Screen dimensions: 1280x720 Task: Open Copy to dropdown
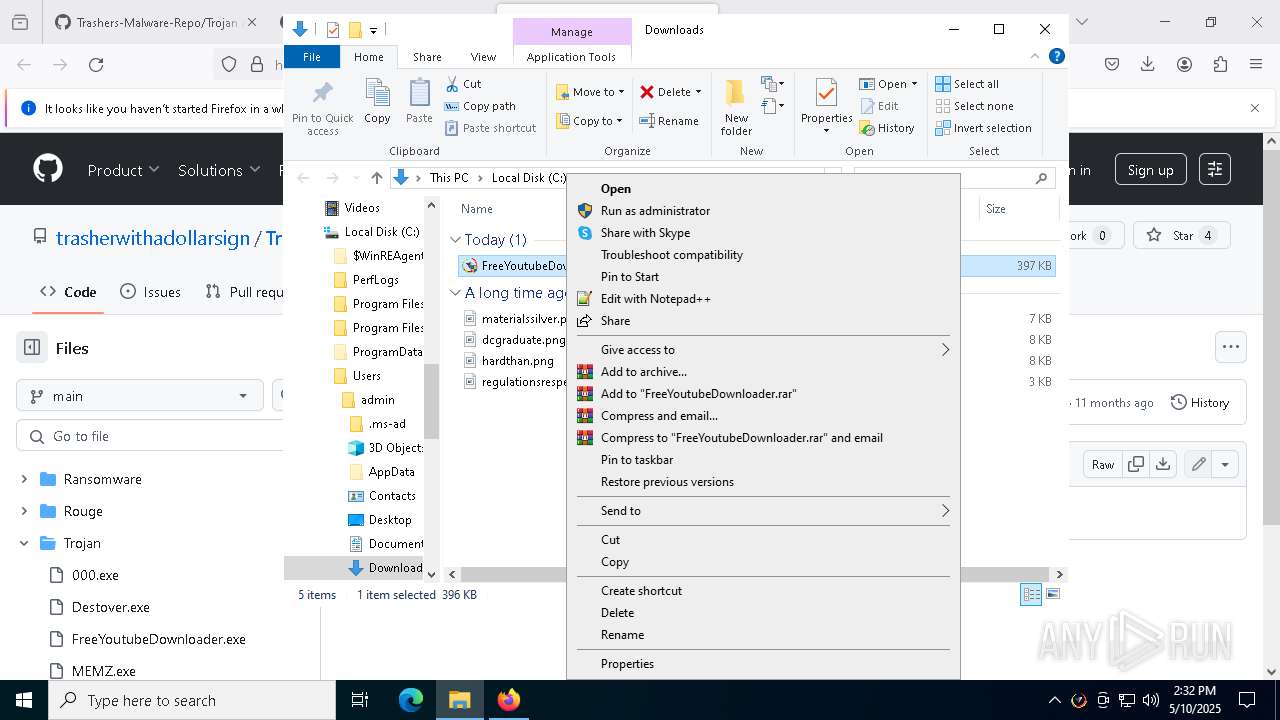click(590, 121)
